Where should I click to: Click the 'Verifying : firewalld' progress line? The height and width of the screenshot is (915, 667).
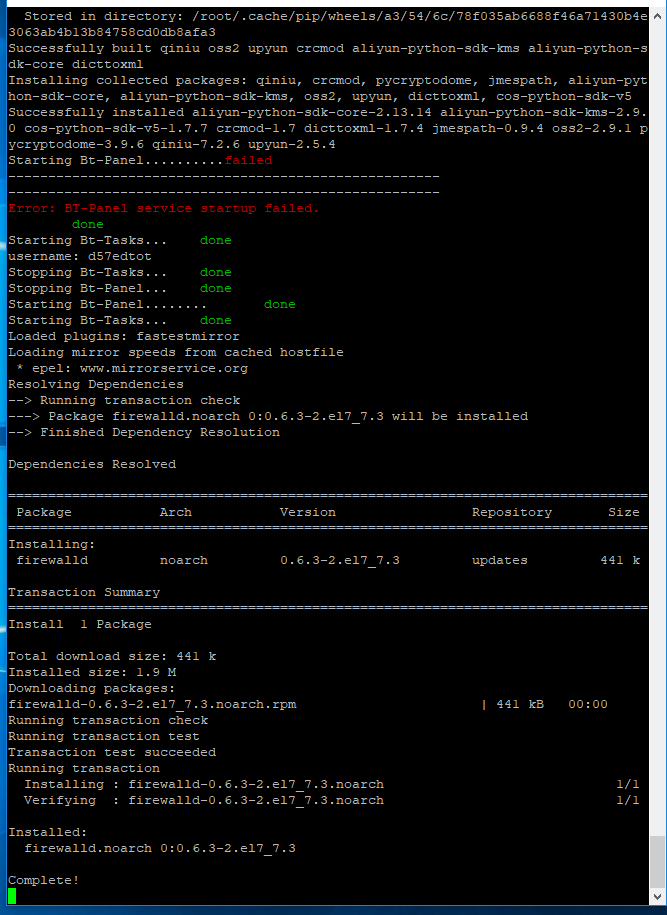click(204, 801)
